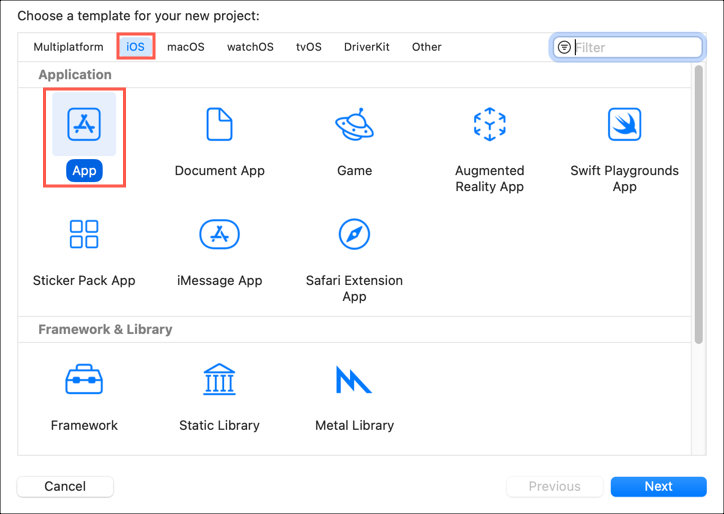Select the App template icon
Image resolution: width=724 pixels, height=514 pixels.
click(84, 125)
